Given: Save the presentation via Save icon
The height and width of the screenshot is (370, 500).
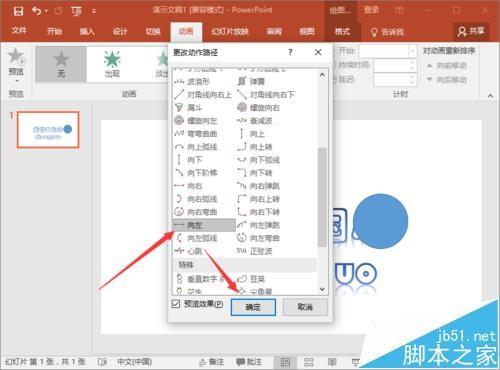Looking at the screenshot, I should point(18,12).
